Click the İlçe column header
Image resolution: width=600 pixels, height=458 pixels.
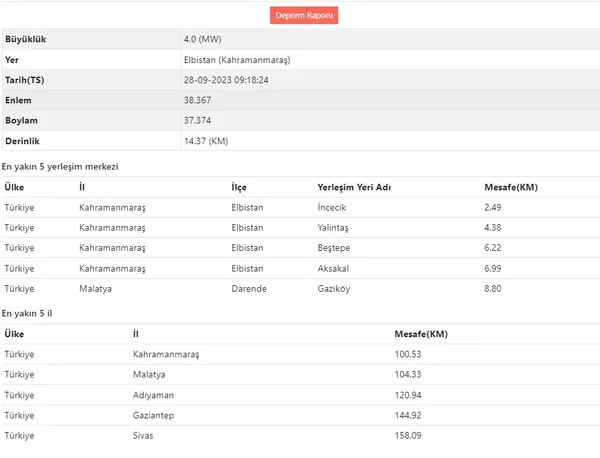(239, 187)
